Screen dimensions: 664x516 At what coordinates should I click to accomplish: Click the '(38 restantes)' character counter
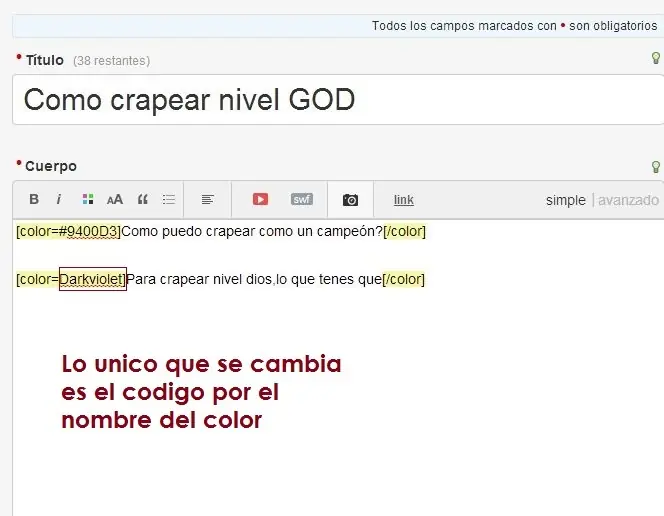click(x=111, y=61)
